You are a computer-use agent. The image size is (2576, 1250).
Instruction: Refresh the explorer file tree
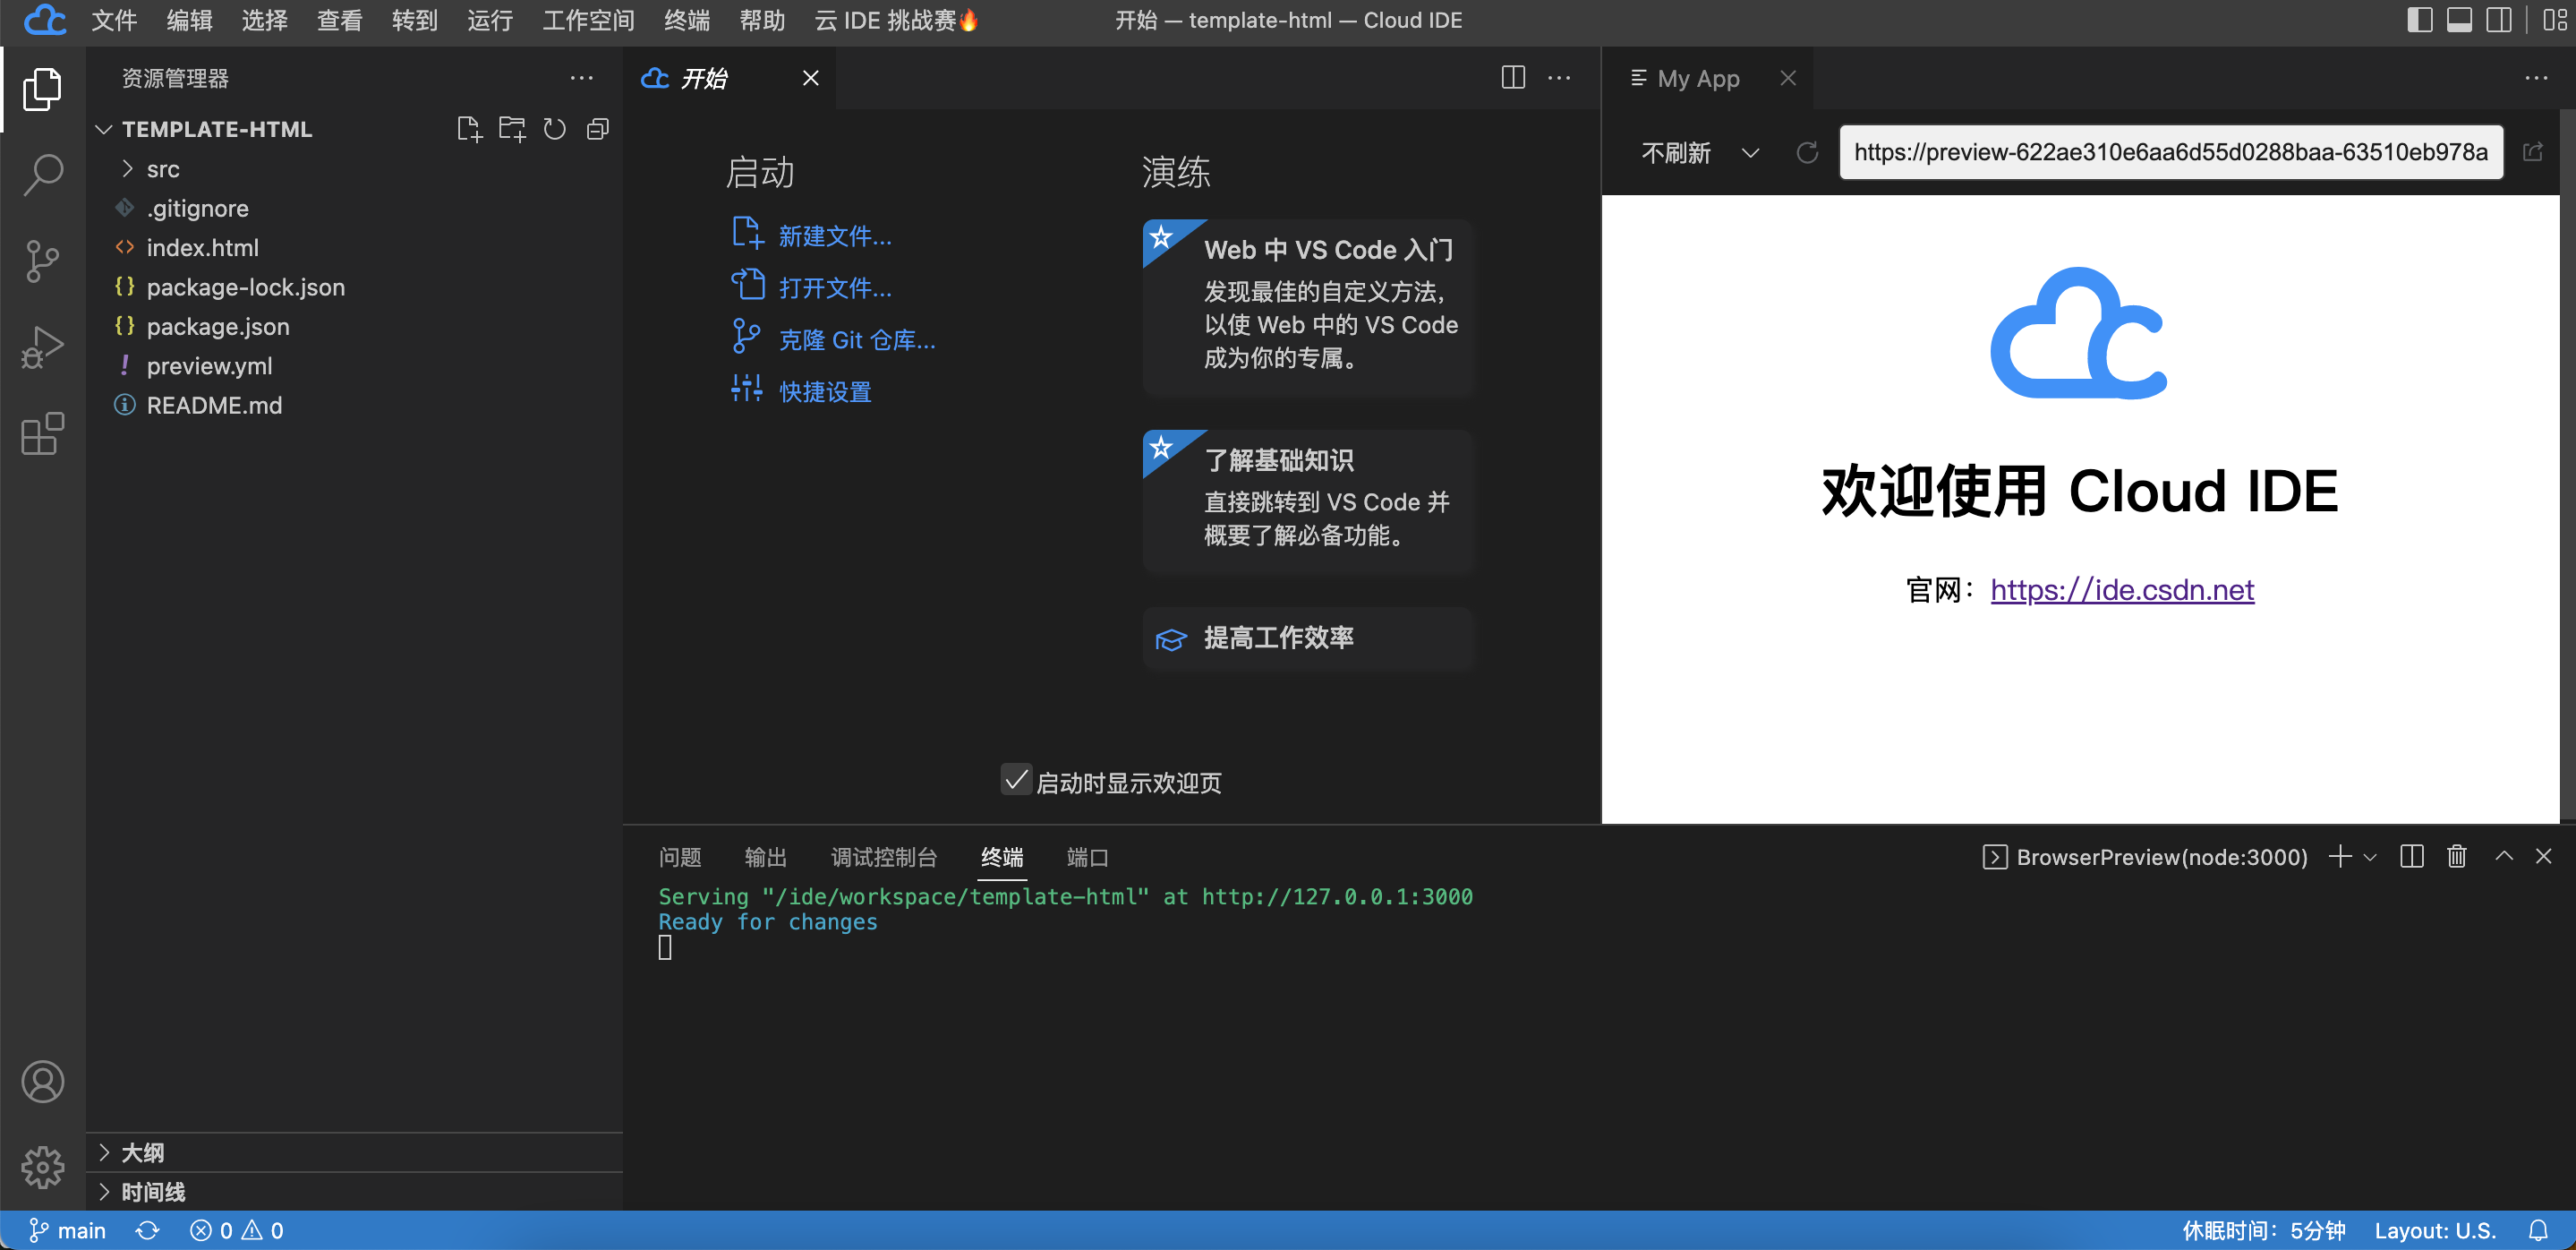pos(555,129)
